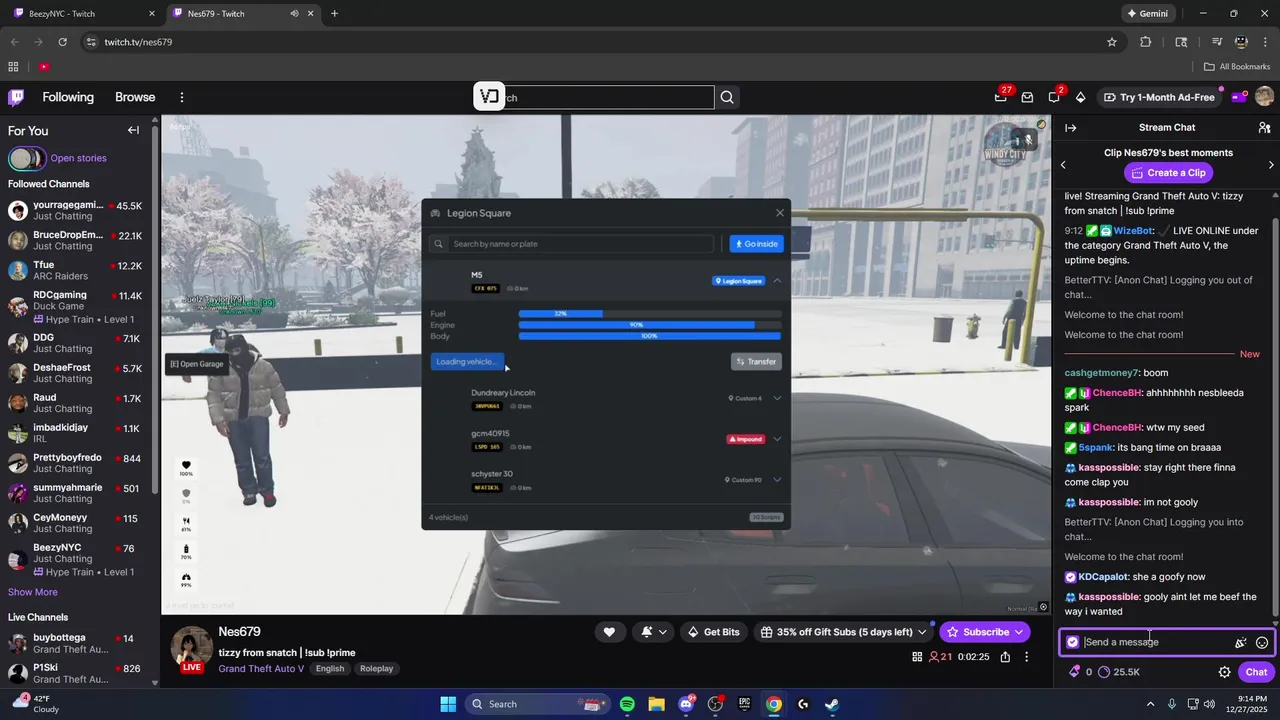Screen dimensions: 1280x720
Task: Open the three-dot menu next to Browse
Action: [182, 97]
